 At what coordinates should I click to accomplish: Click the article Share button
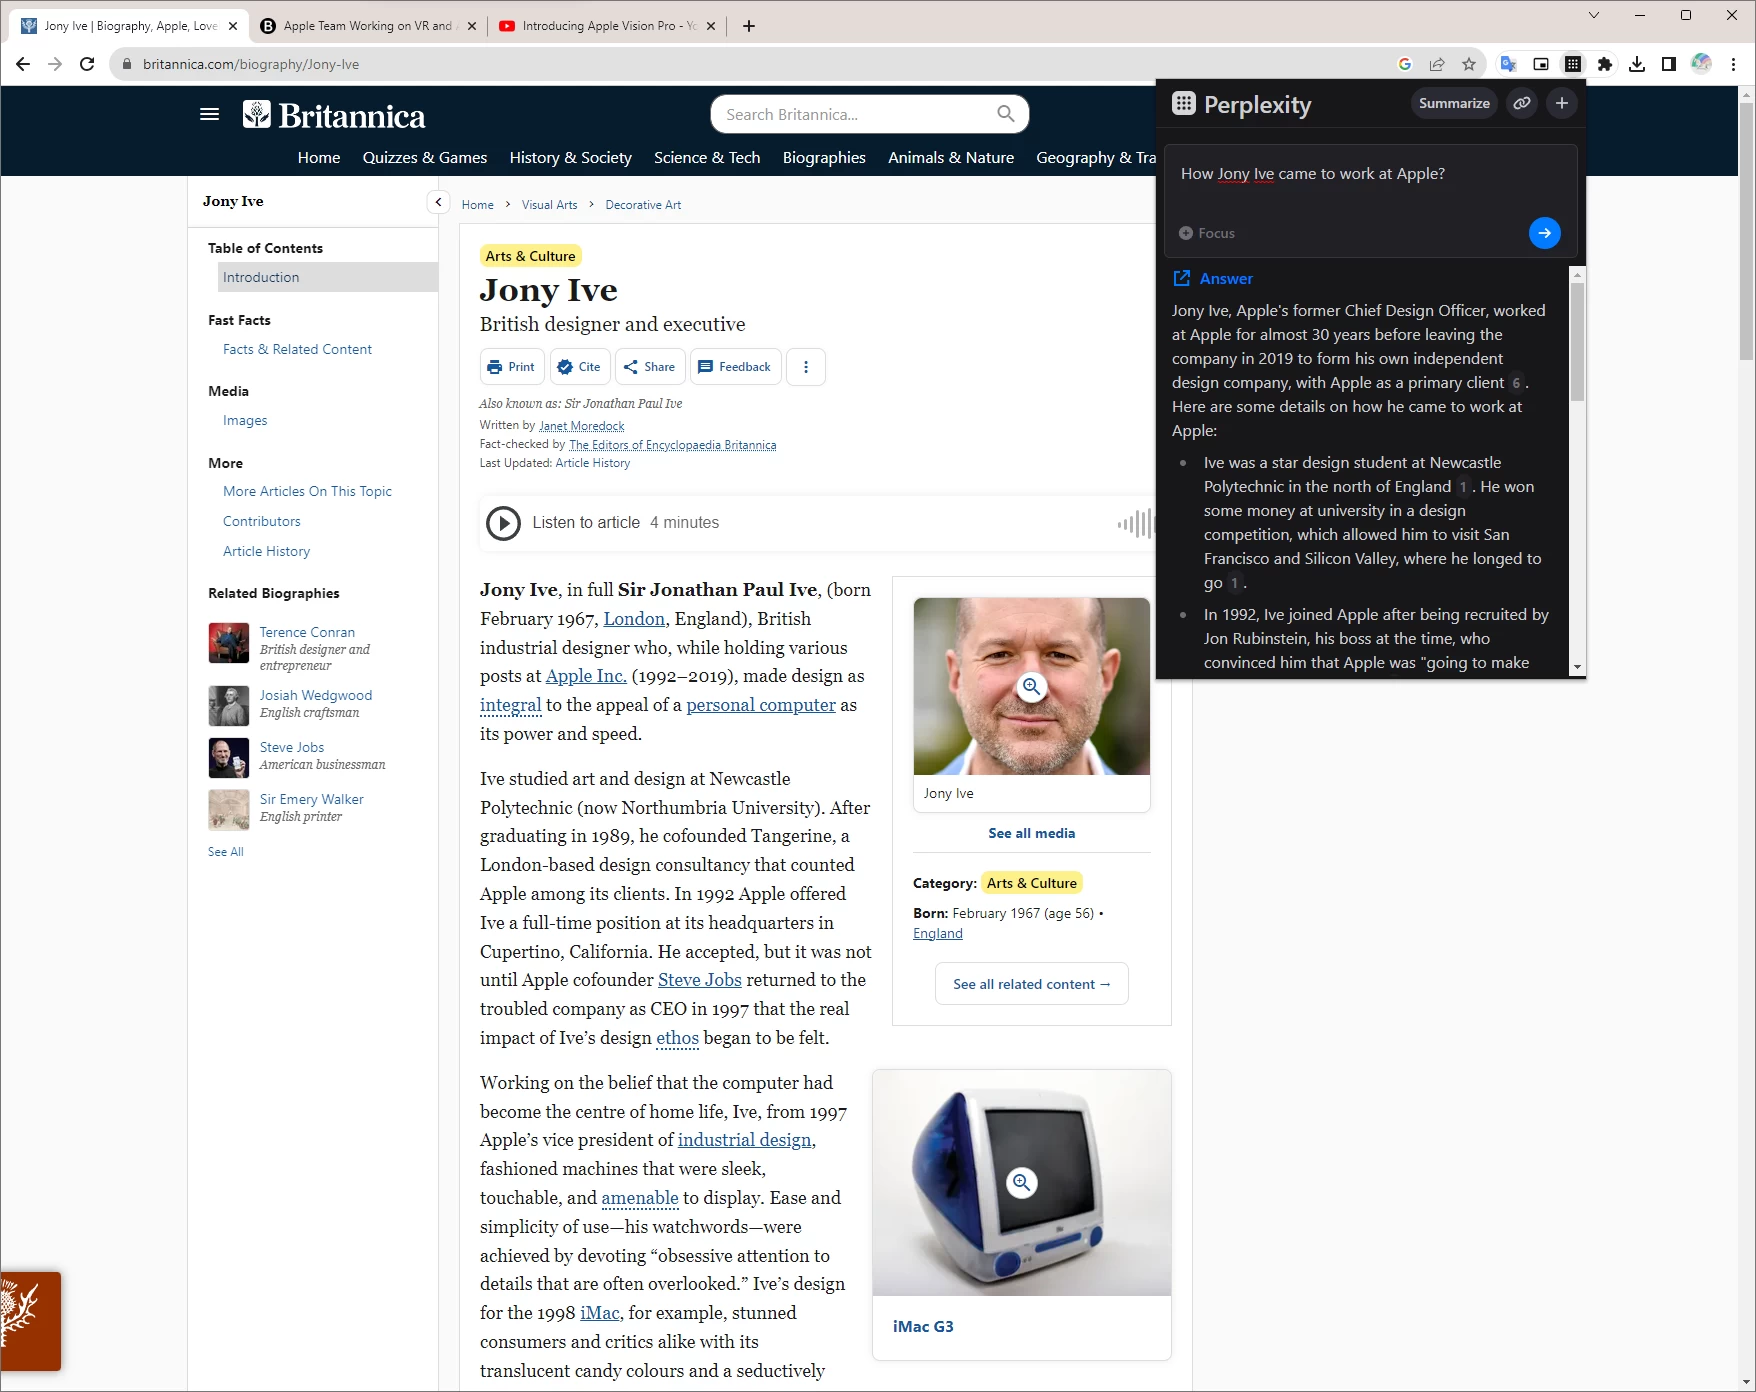click(650, 367)
